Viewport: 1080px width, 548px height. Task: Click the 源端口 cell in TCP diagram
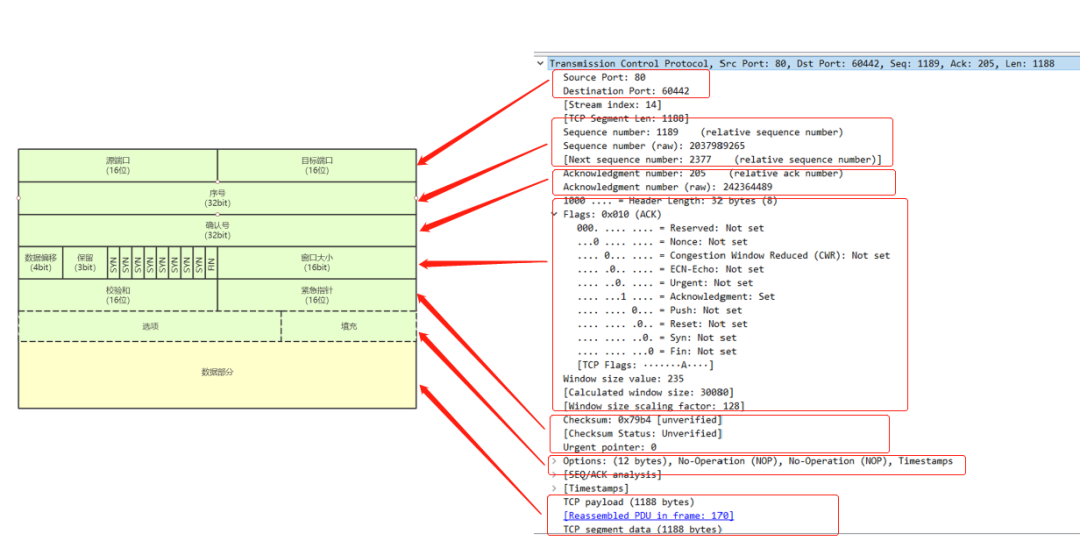pyautogui.click(x=118, y=165)
